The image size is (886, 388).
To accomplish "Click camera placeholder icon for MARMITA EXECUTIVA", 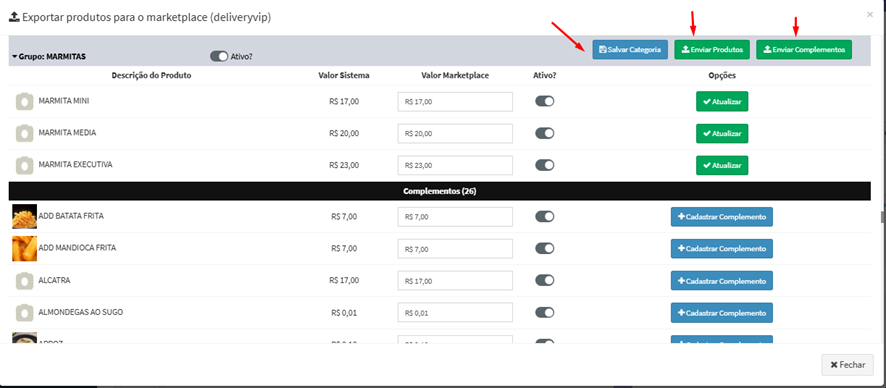I will coord(24,165).
